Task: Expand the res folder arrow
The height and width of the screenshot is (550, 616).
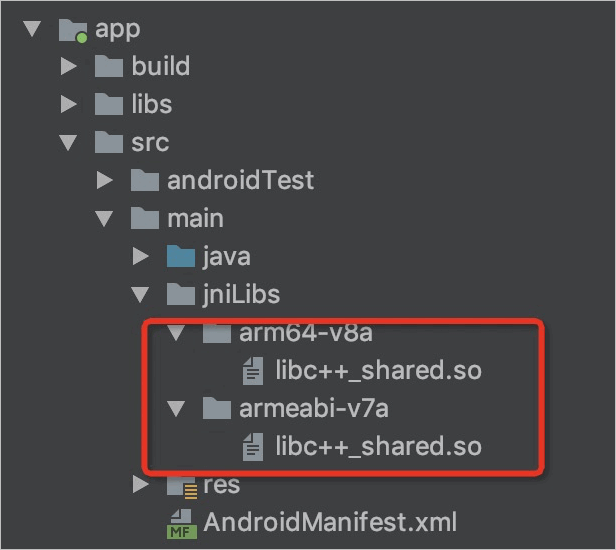Action: (x=141, y=484)
